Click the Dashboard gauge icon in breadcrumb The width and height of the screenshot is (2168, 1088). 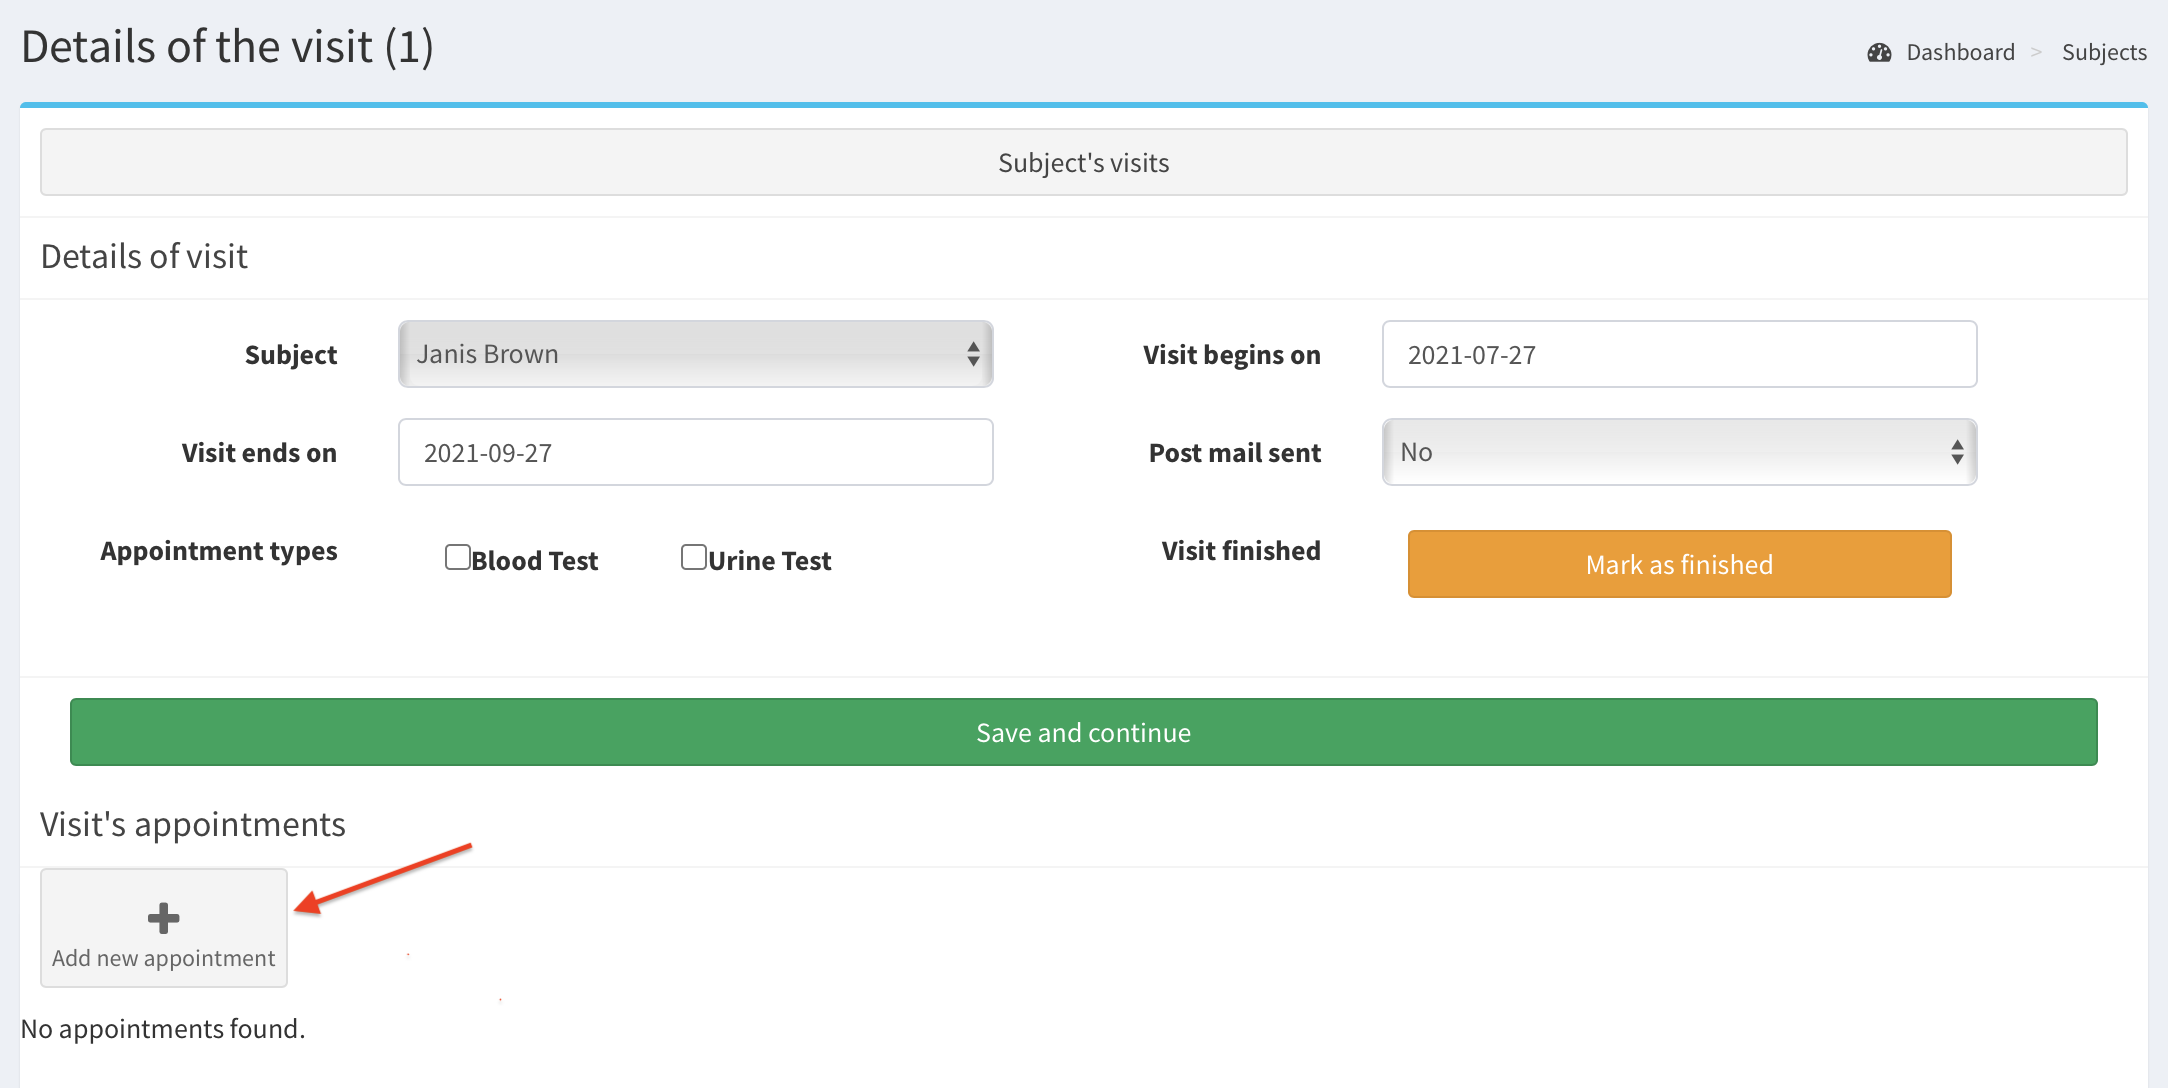pyautogui.click(x=1879, y=53)
